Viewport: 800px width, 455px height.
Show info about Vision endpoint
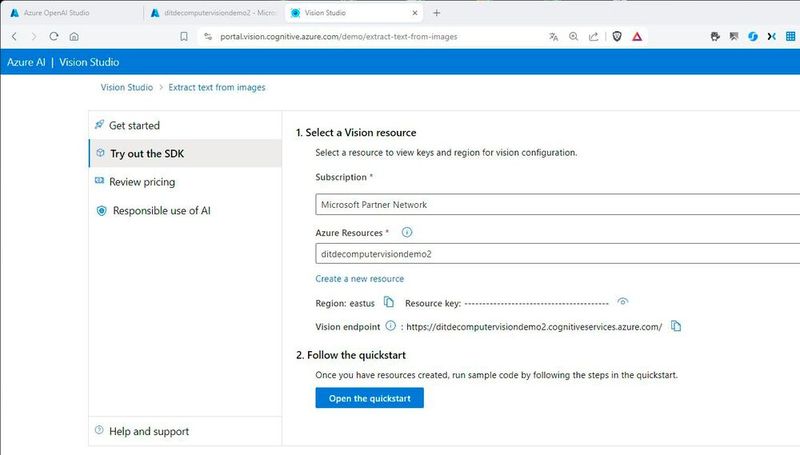390,325
